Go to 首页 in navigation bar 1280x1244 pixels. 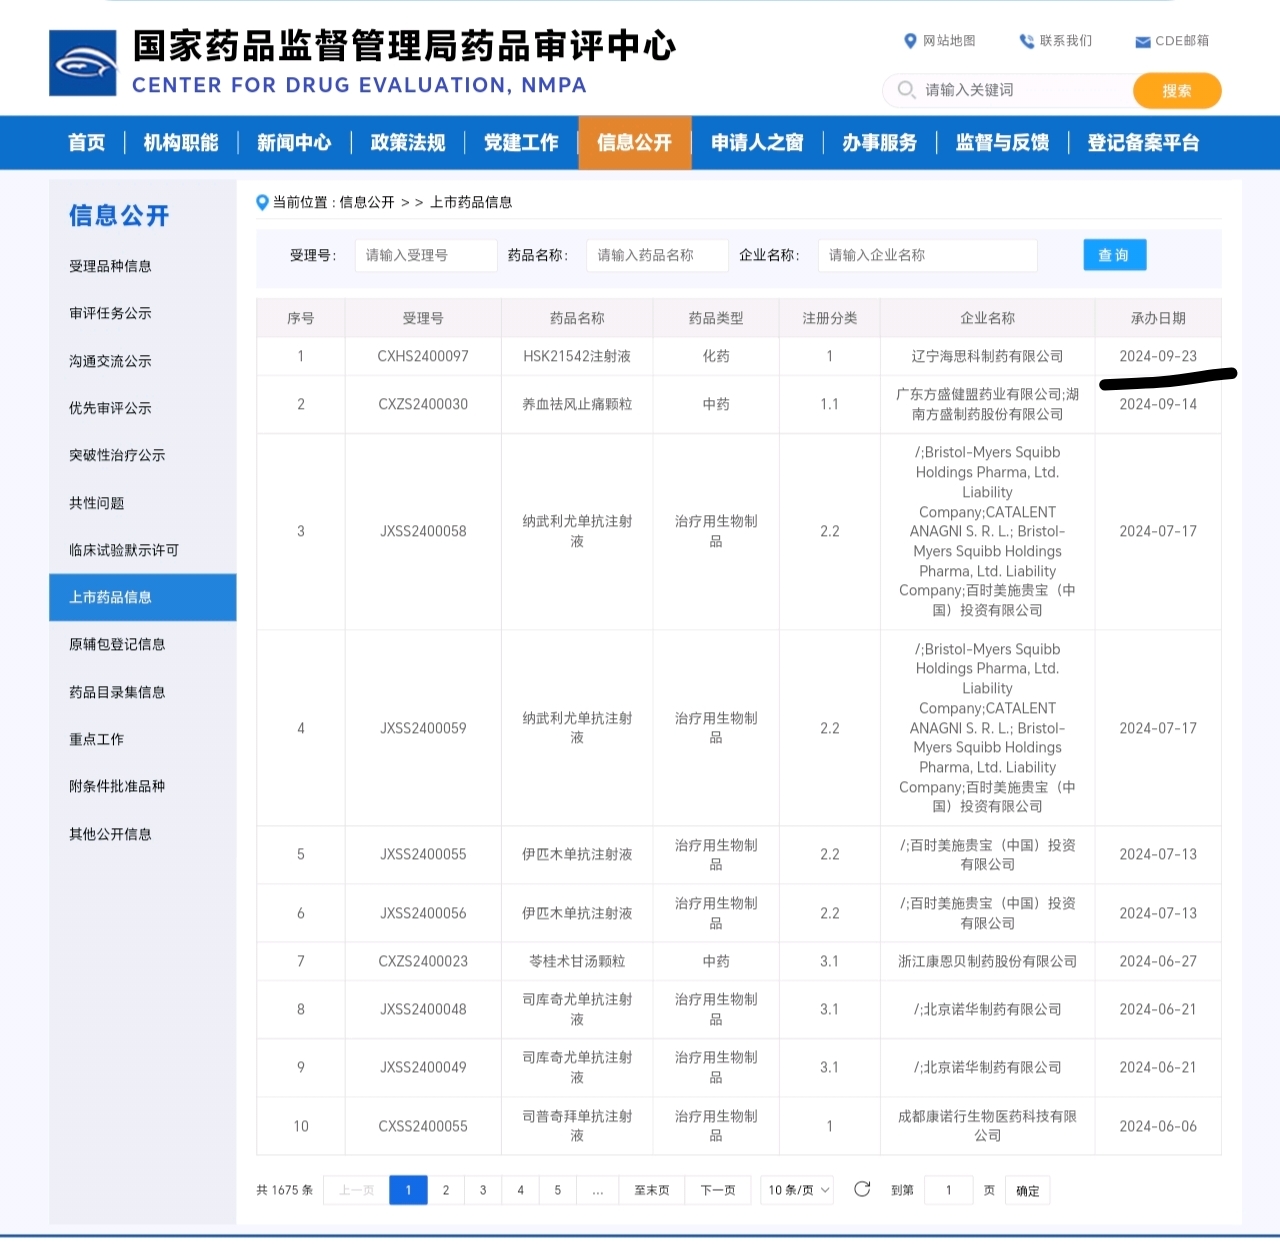(x=87, y=143)
